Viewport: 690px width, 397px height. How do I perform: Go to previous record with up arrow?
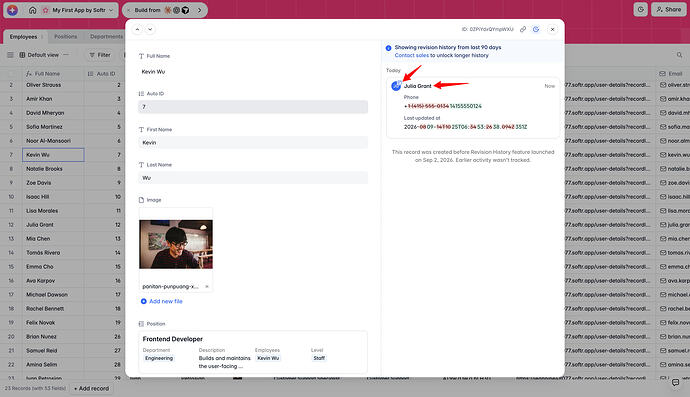(x=137, y=29)
